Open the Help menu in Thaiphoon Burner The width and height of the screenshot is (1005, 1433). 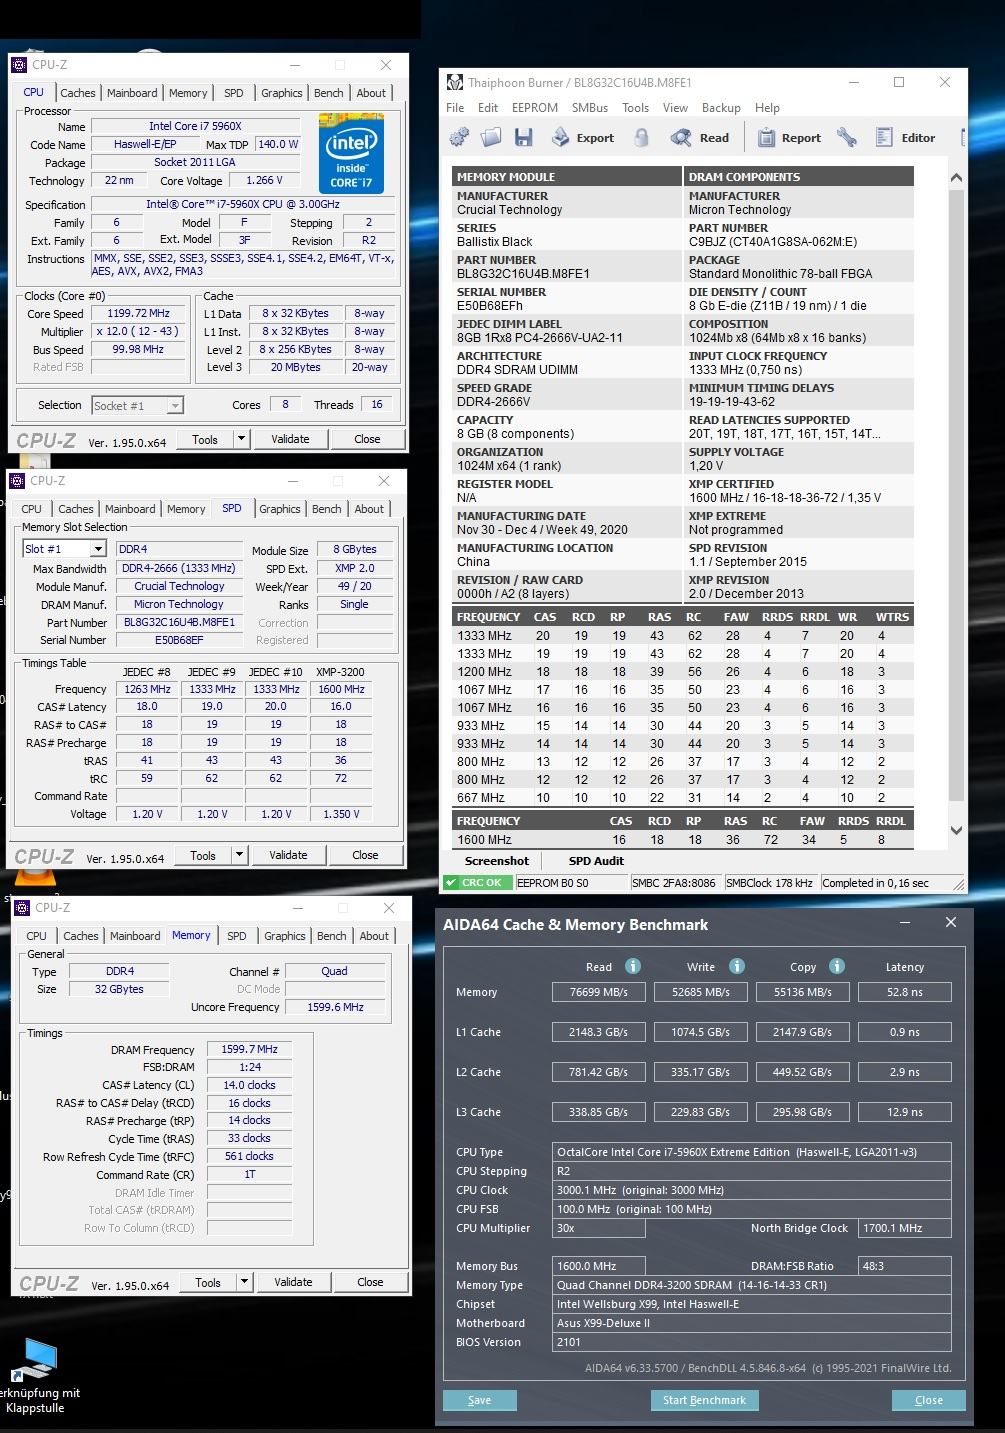tap(767, 108)
